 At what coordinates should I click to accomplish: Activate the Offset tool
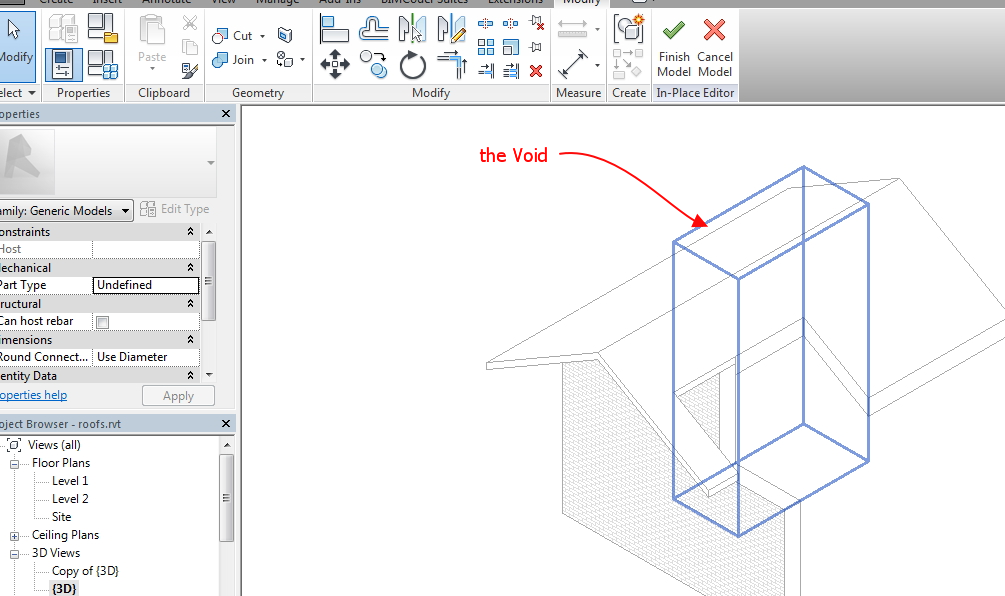[x=373, y=28]
